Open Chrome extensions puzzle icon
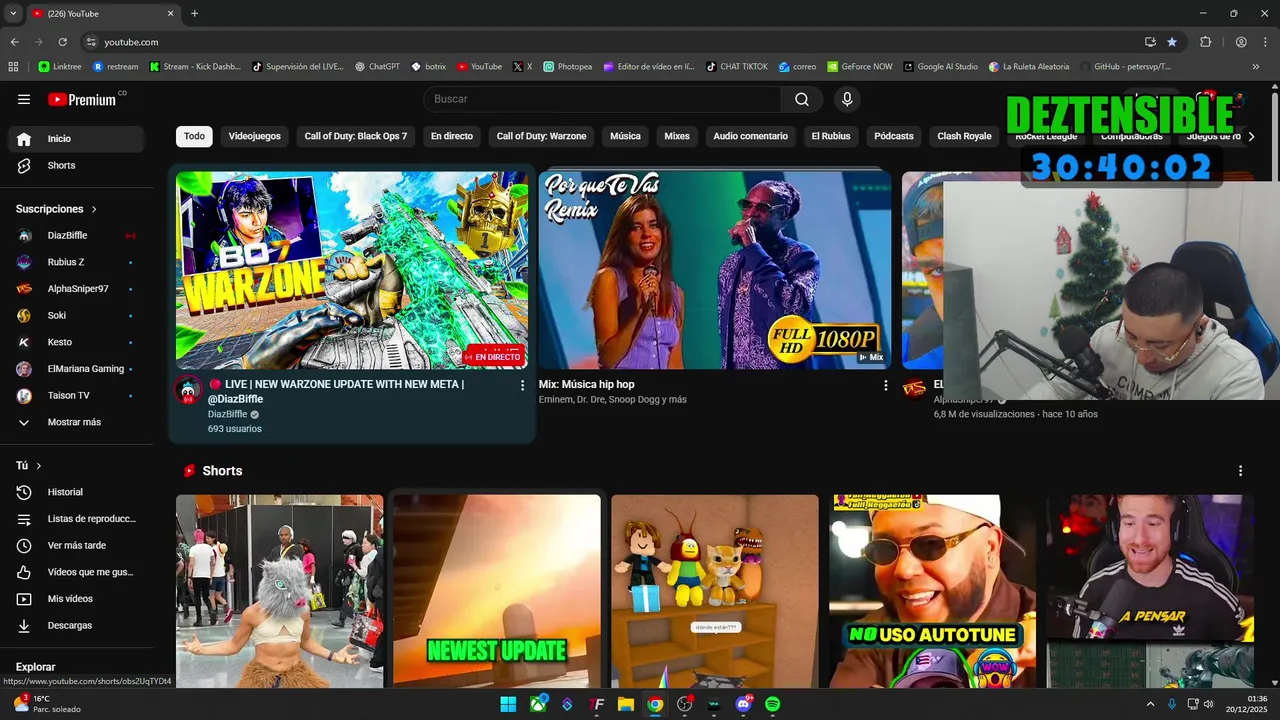 [x=1205, y=42]
